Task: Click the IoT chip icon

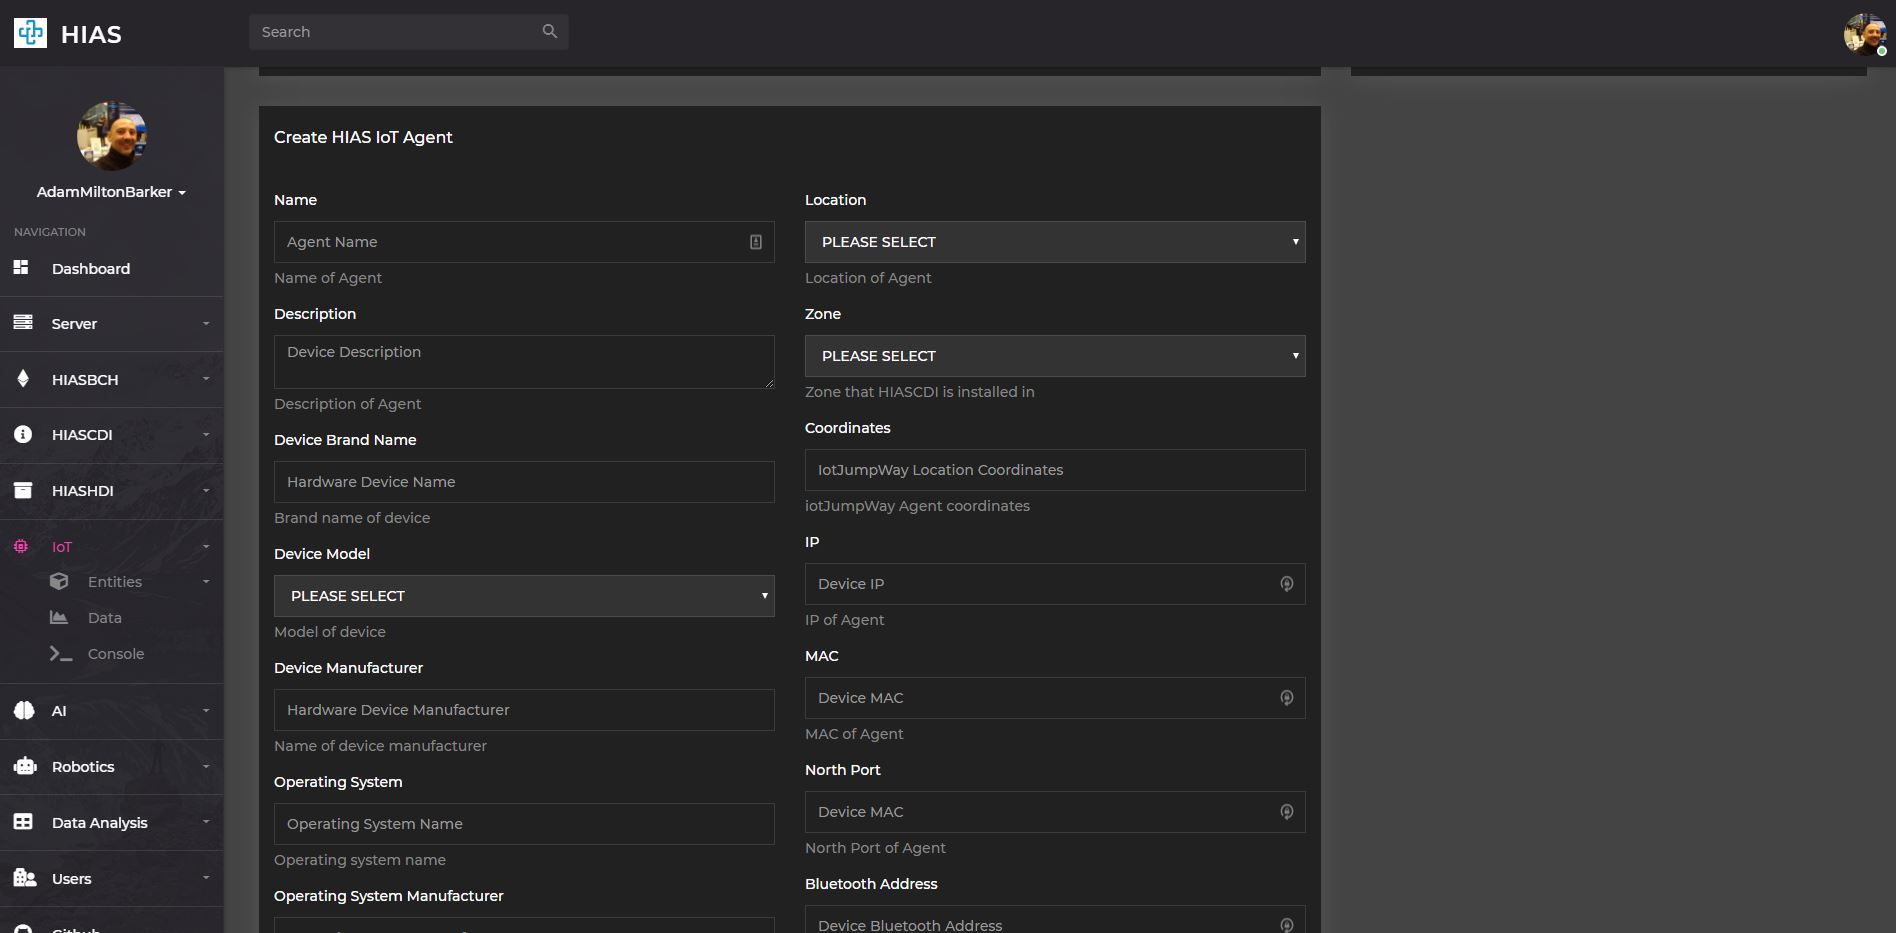Action: tap(21, 546)
